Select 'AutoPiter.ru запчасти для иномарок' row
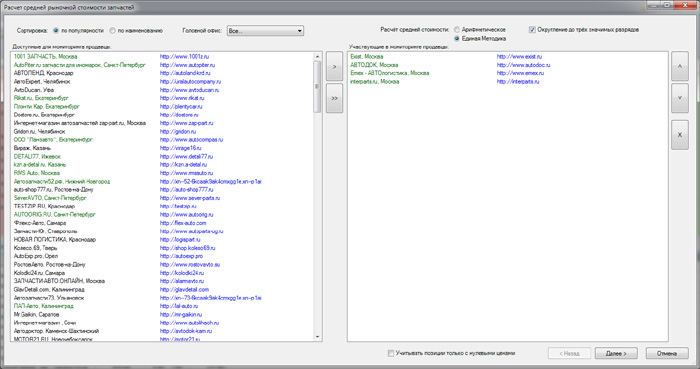 point(79,65)
